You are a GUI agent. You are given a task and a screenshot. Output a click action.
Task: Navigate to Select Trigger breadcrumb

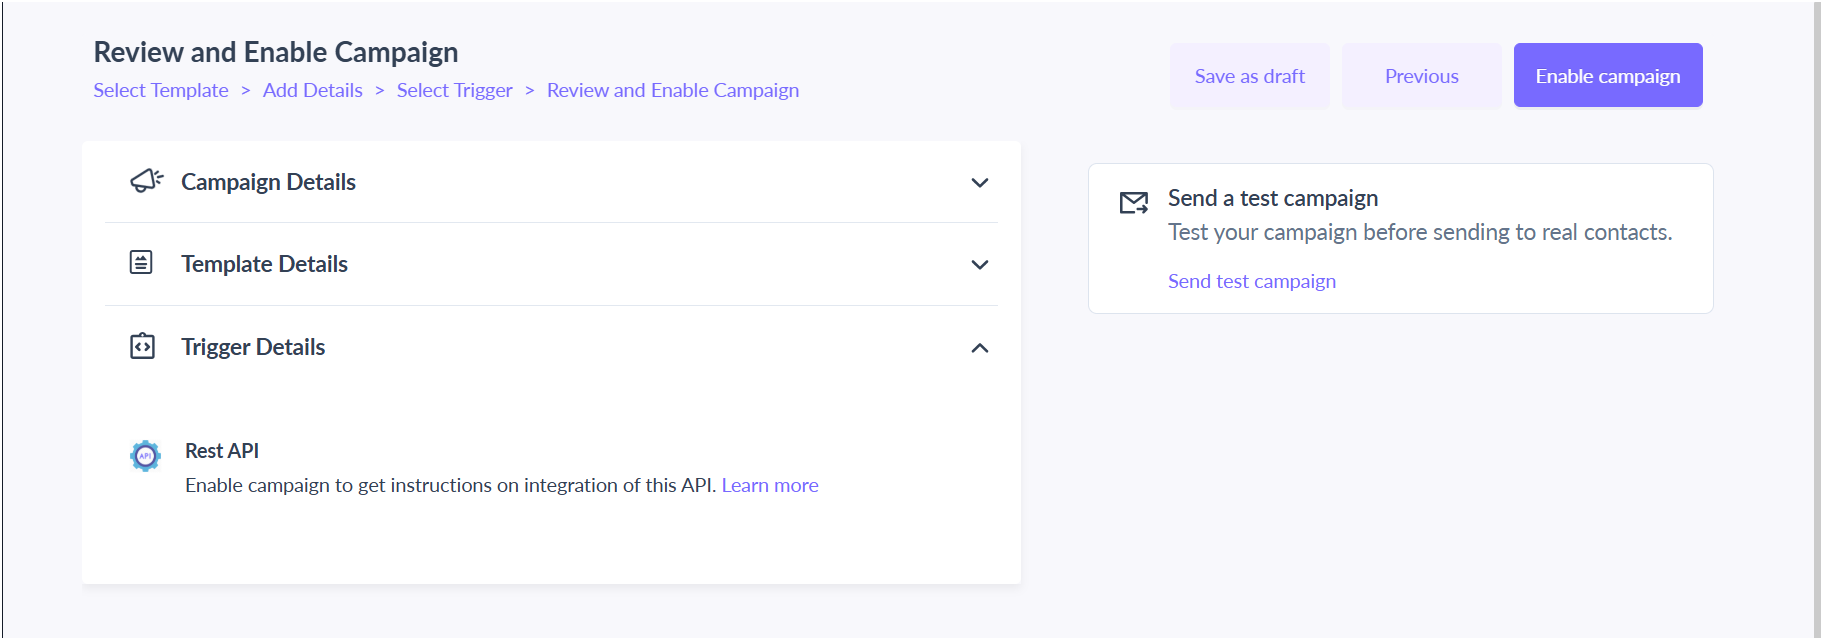[x=455, y=90]
